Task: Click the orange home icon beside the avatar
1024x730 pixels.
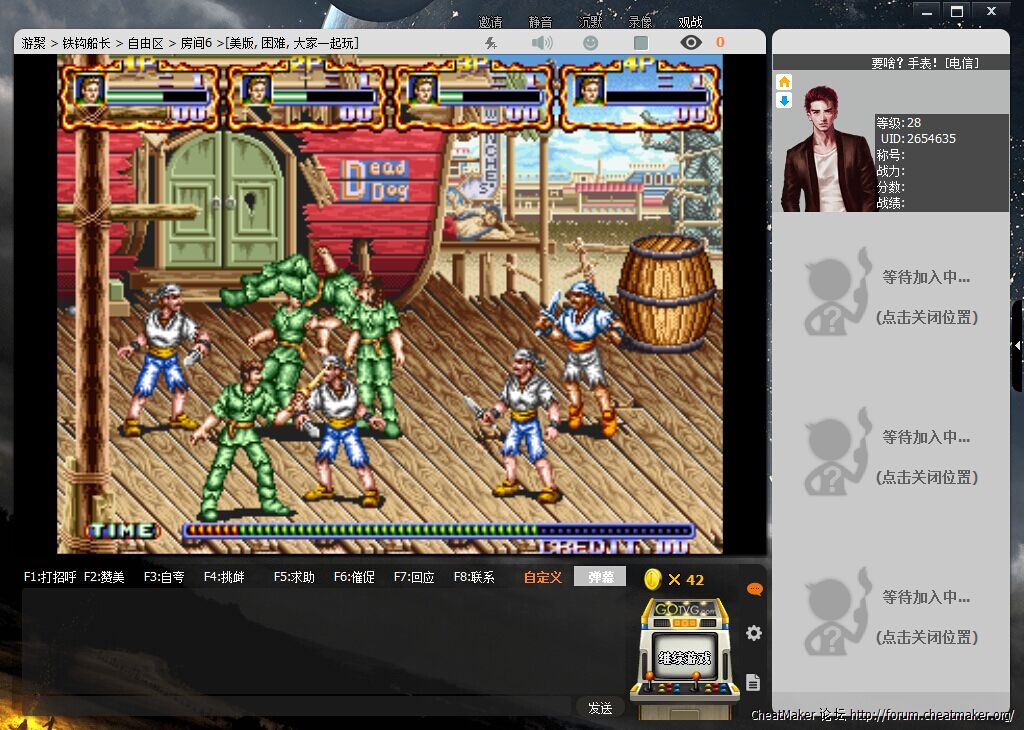Action: pyautogui.click(x=784, y=82)
